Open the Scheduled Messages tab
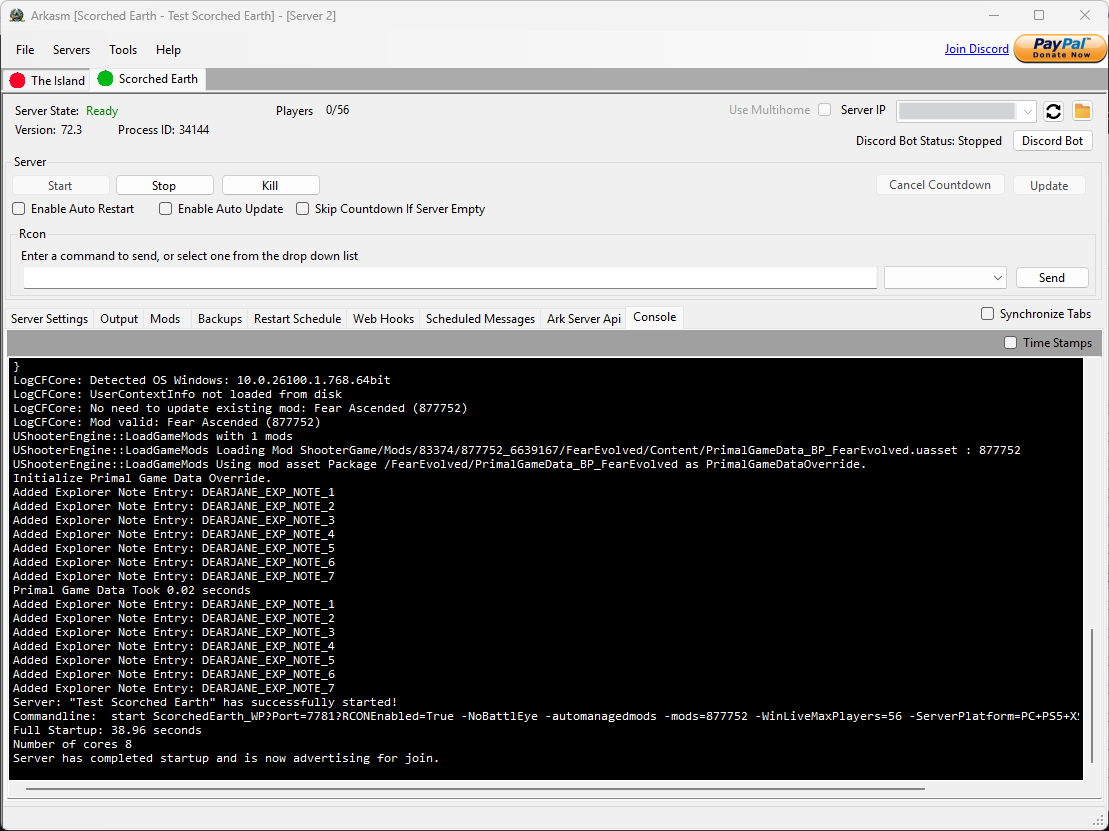 click(x=480, y=319)
